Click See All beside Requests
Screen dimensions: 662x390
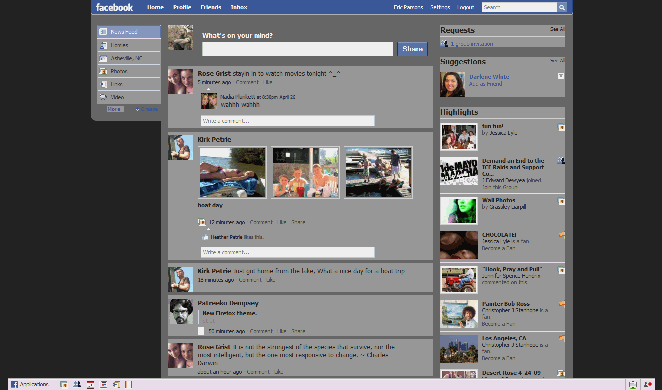coord(557,29)
